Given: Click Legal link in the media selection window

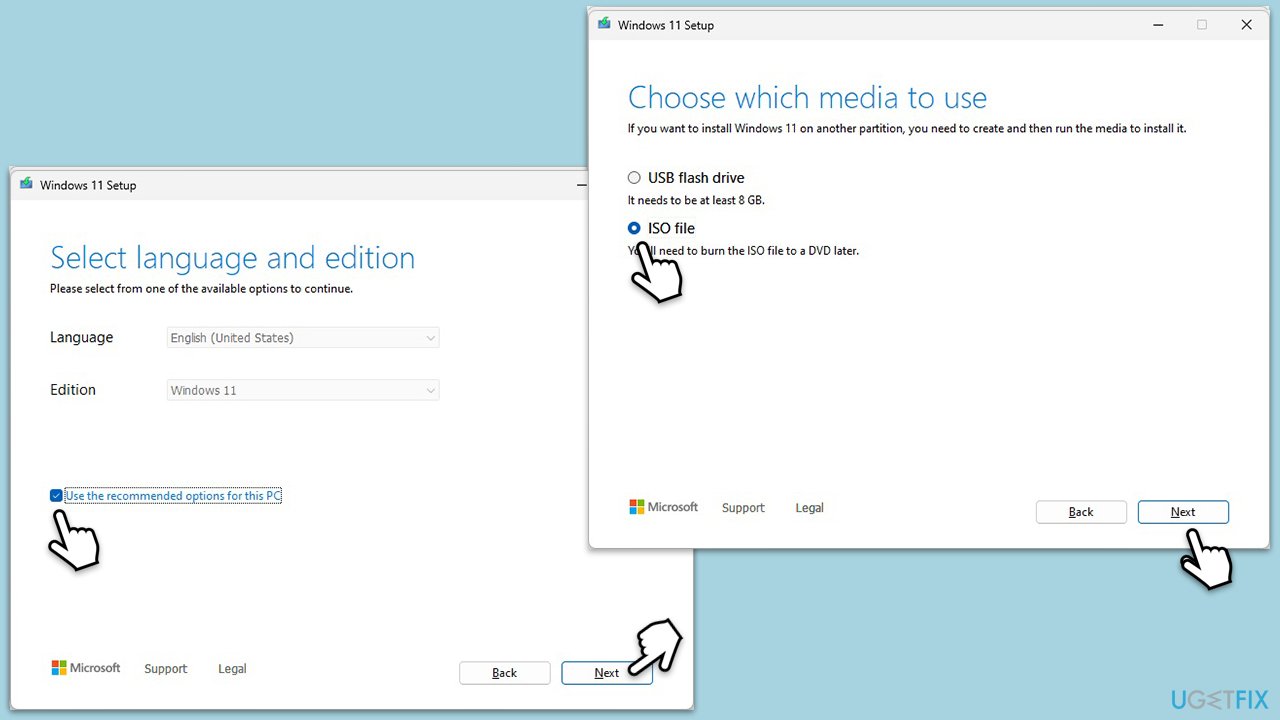Looking at the screenshot, I should 809,508.
